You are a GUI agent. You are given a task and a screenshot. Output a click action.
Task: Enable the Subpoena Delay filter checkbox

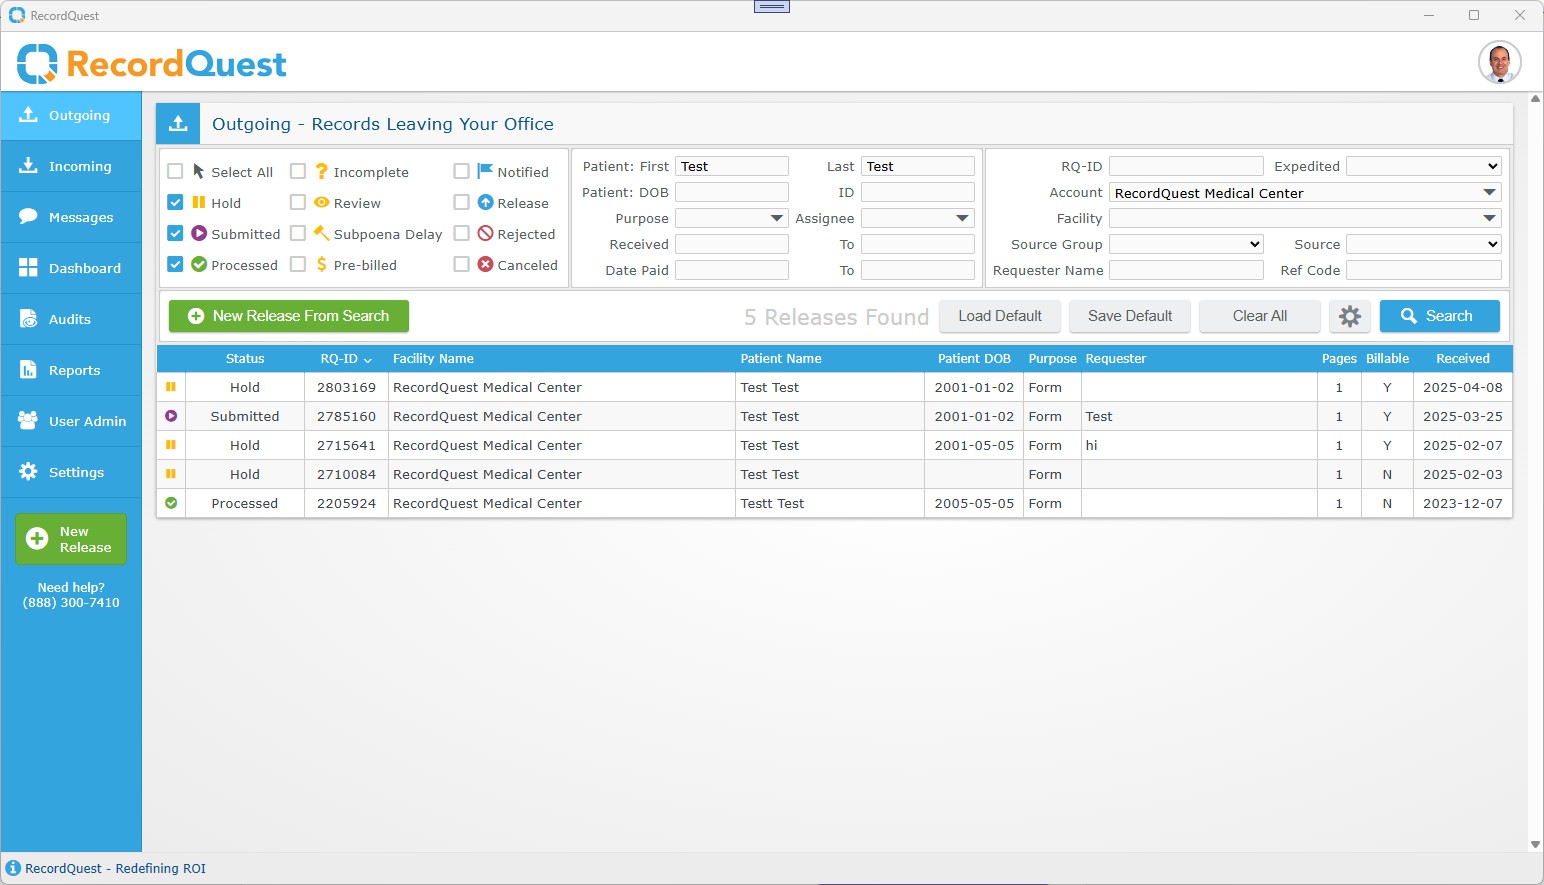point(298,233)
